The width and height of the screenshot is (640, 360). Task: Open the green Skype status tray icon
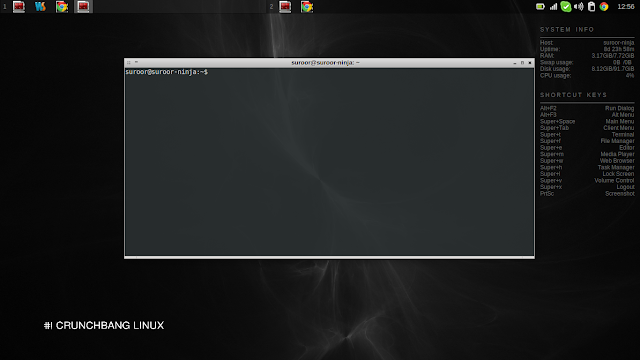566,7
